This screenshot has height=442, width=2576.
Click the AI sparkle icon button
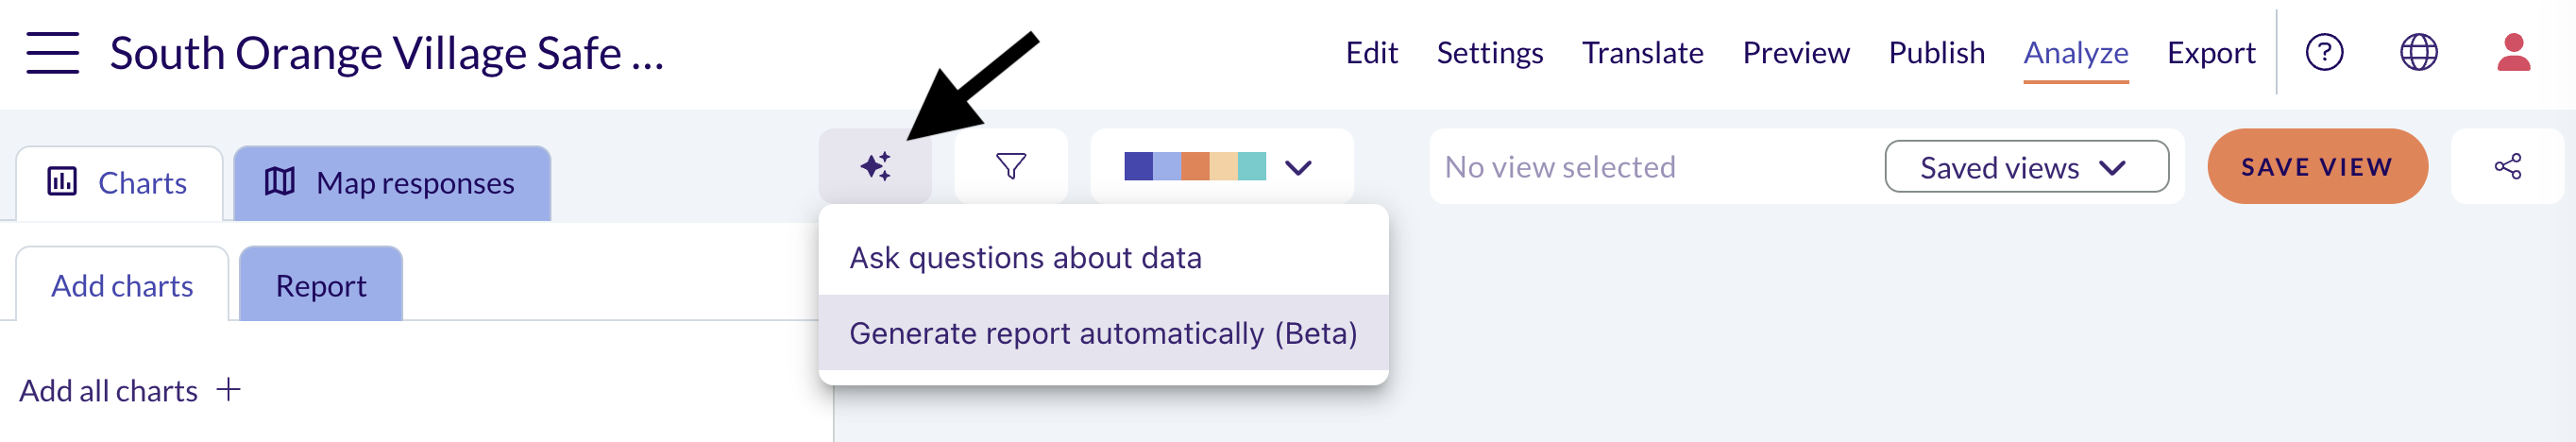point(875,166)
